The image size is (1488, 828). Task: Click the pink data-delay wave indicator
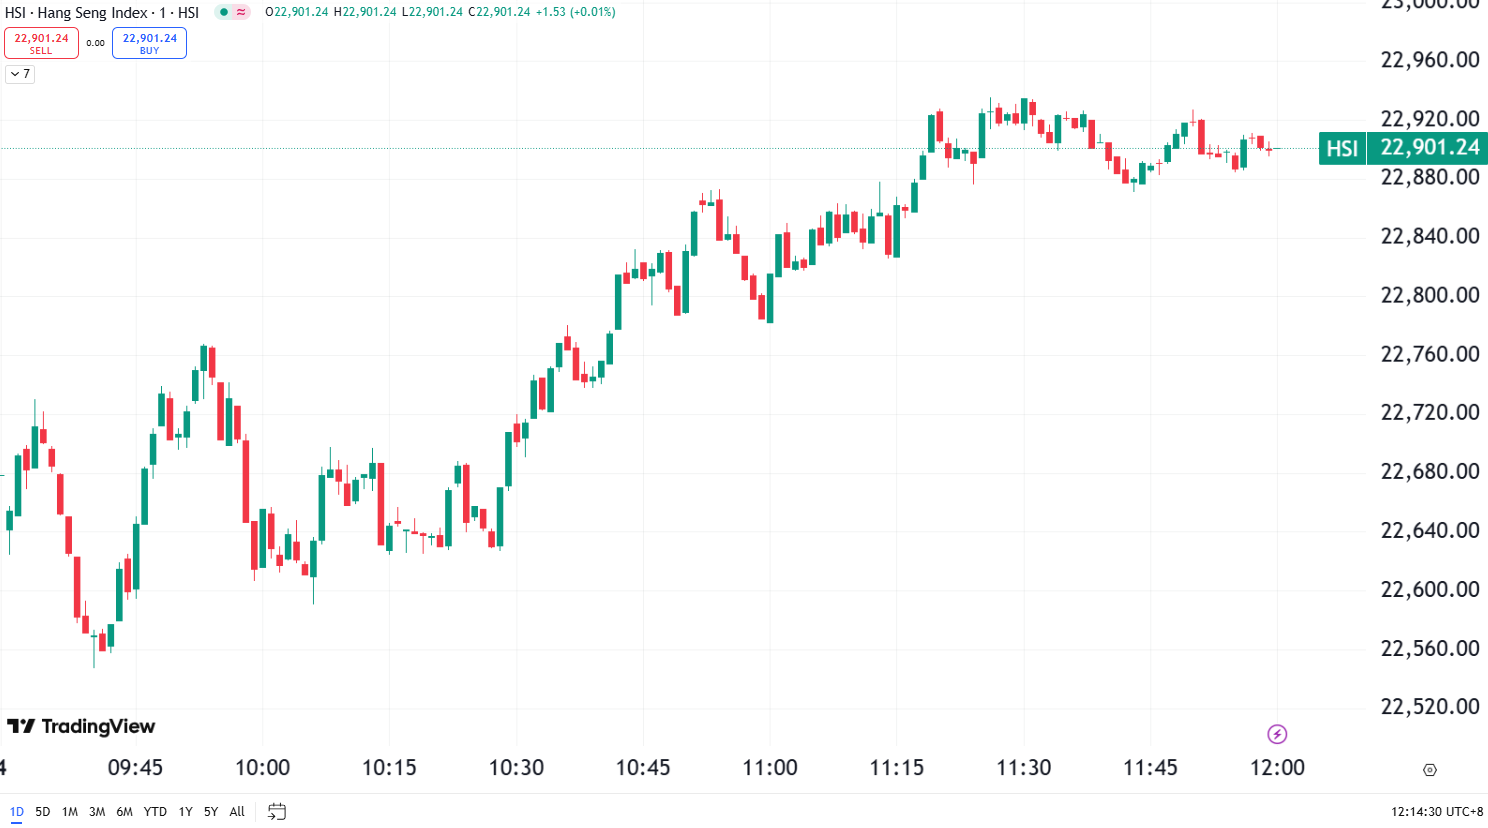tap(241, 12)
